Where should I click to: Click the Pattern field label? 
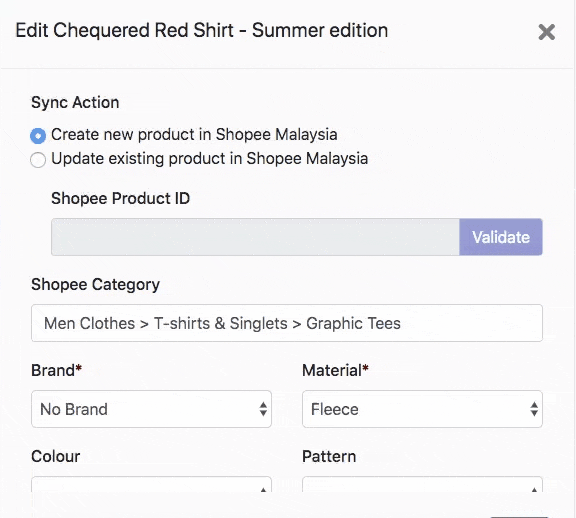click(x=329, y=456)
